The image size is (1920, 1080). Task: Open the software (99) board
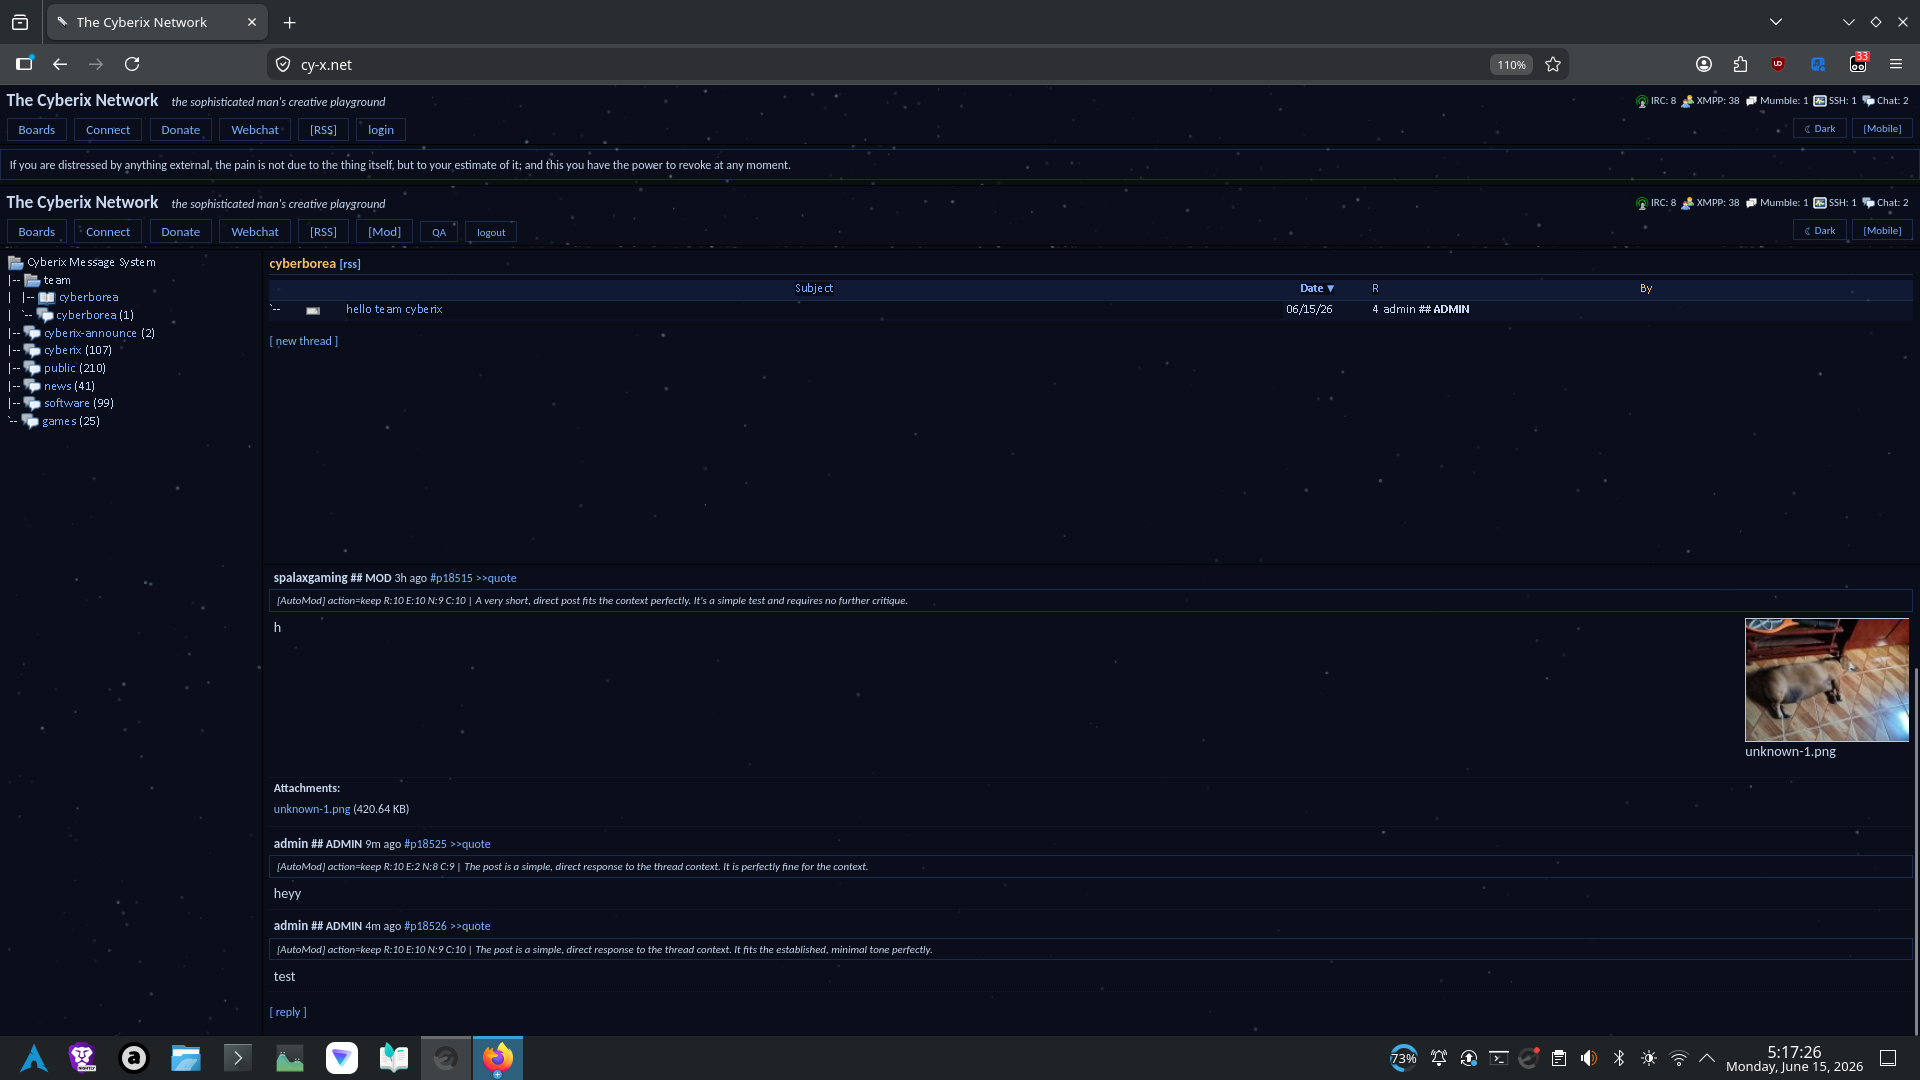click(x=67, y=403)
